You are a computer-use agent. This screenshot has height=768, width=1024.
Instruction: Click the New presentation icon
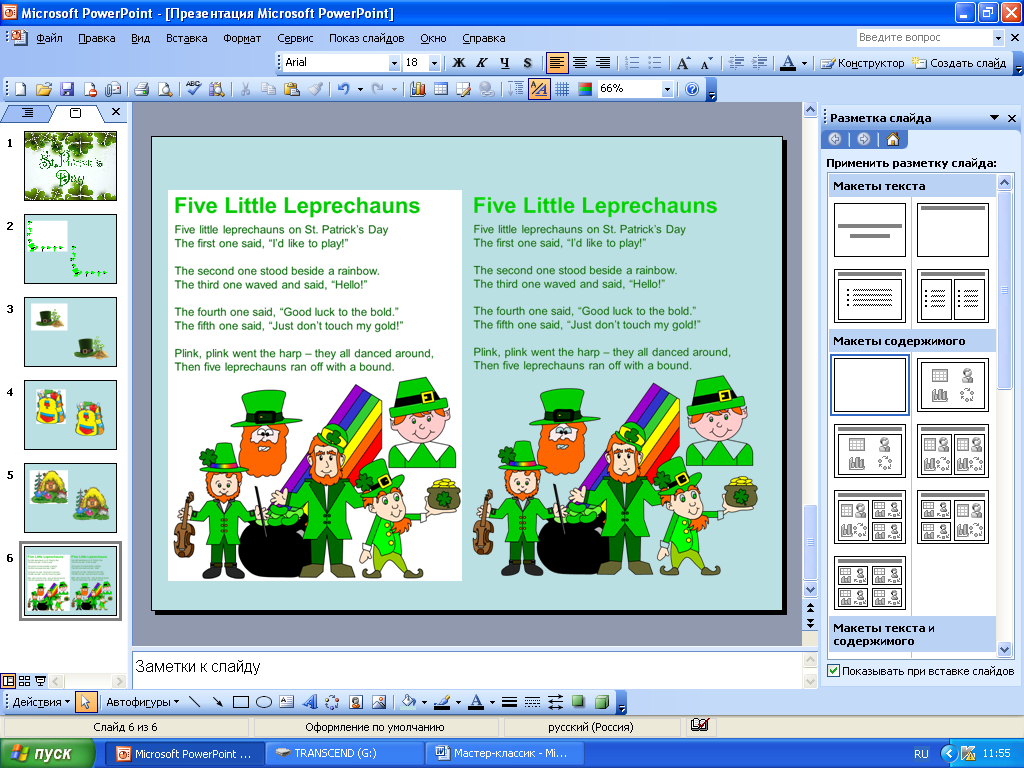coord(20,89)
